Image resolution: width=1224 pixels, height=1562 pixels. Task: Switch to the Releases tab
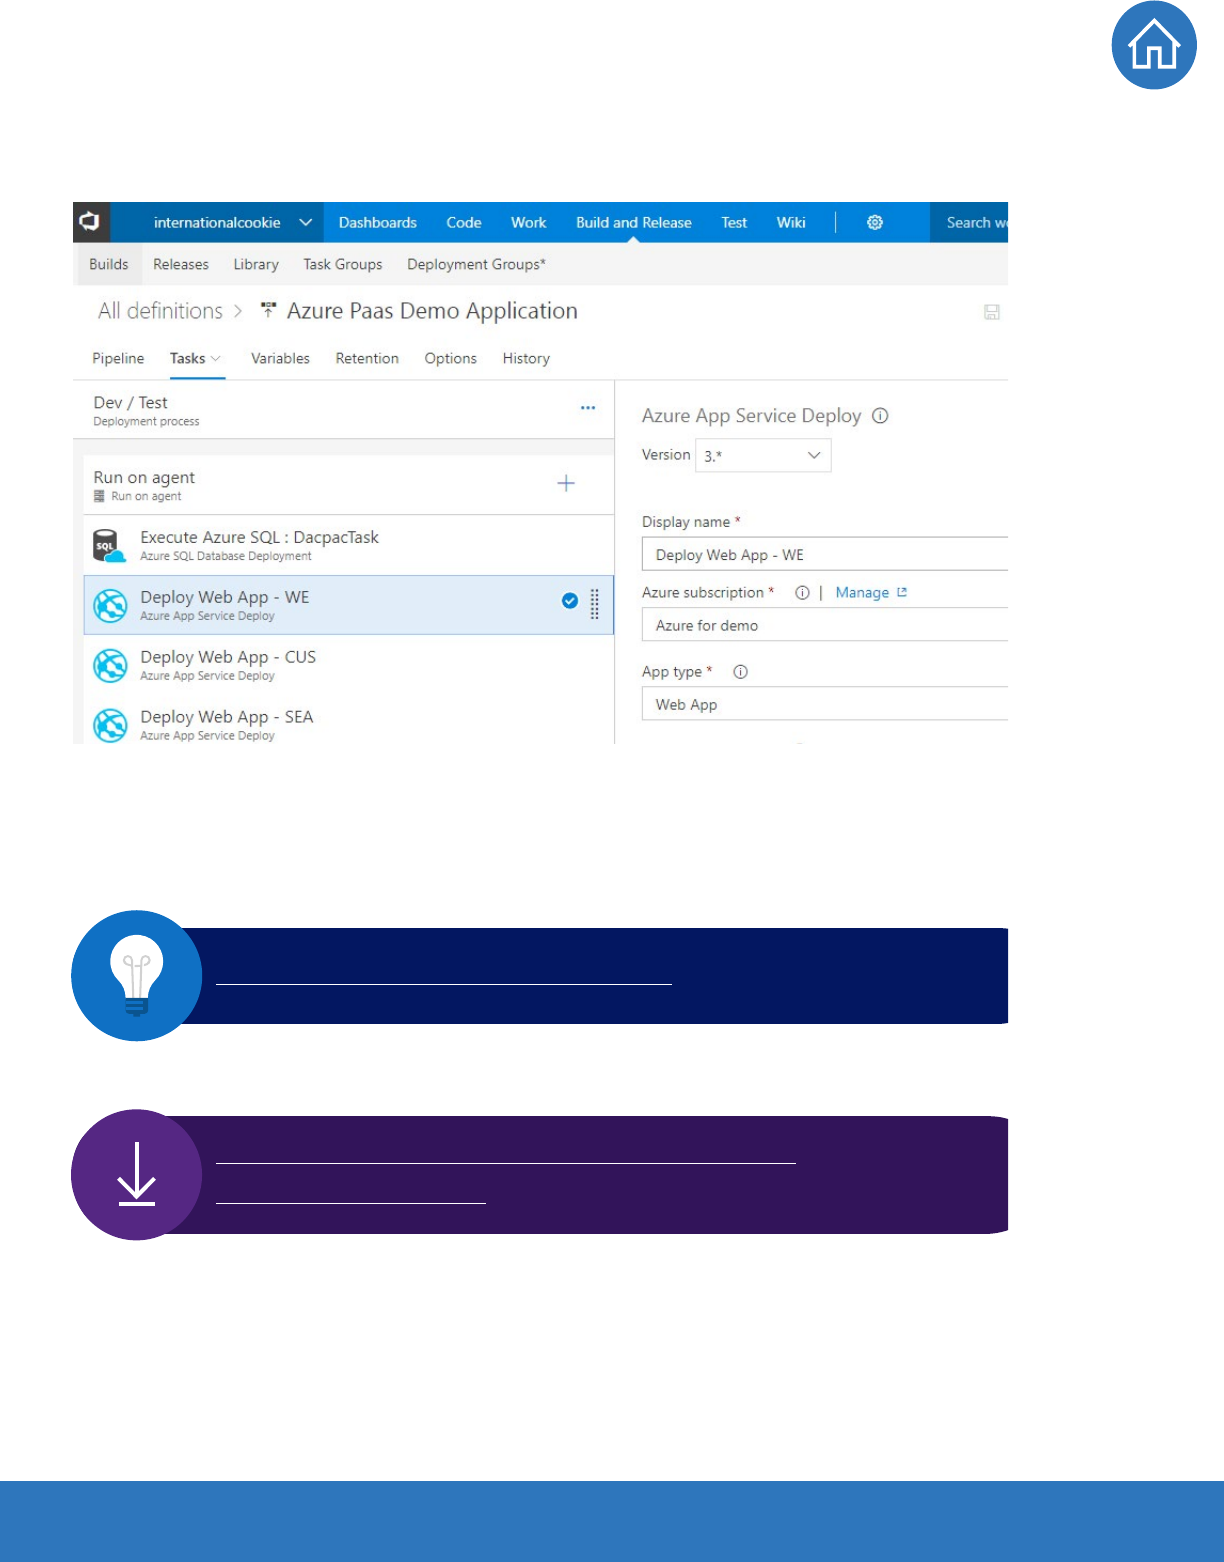pos(181,265)
